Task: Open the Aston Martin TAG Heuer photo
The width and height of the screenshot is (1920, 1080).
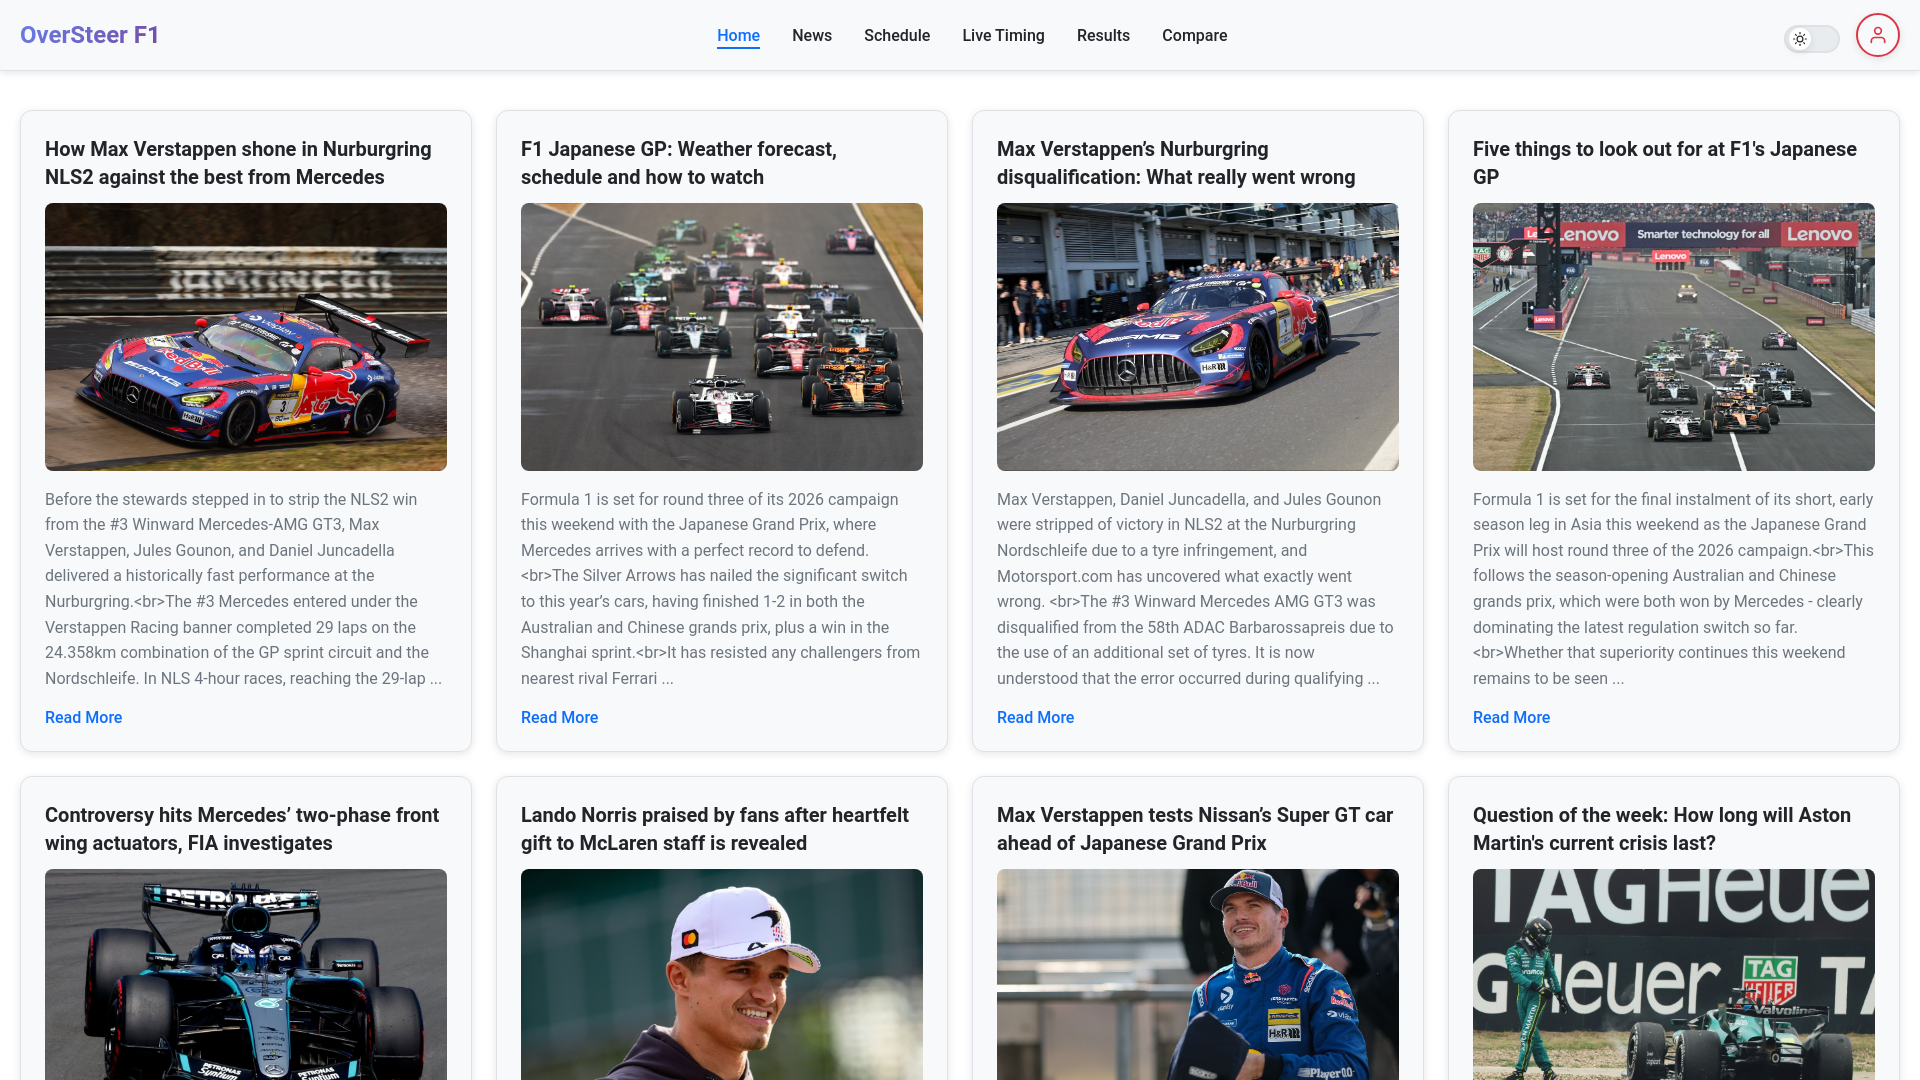Action: [x=1674, y=974]
